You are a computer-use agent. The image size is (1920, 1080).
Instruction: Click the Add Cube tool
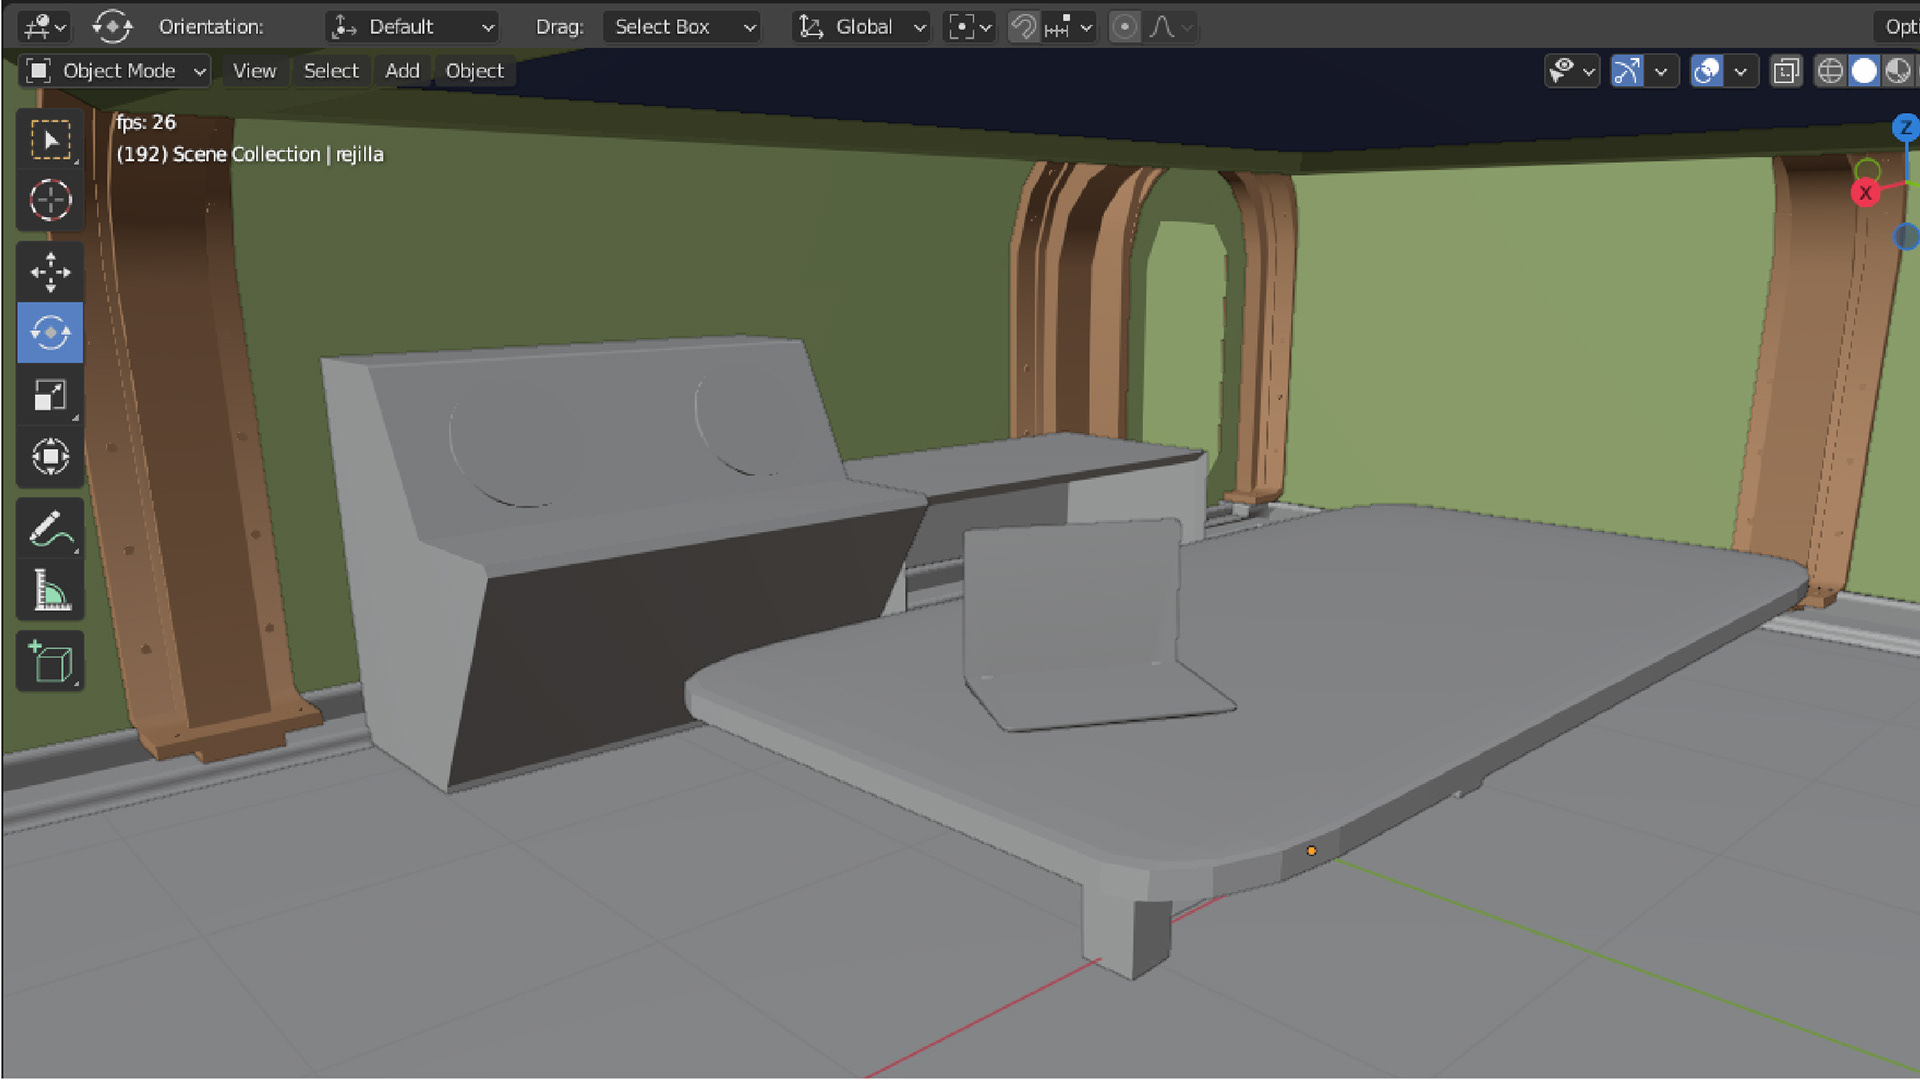pyautogui.click(x=50, y=662)
